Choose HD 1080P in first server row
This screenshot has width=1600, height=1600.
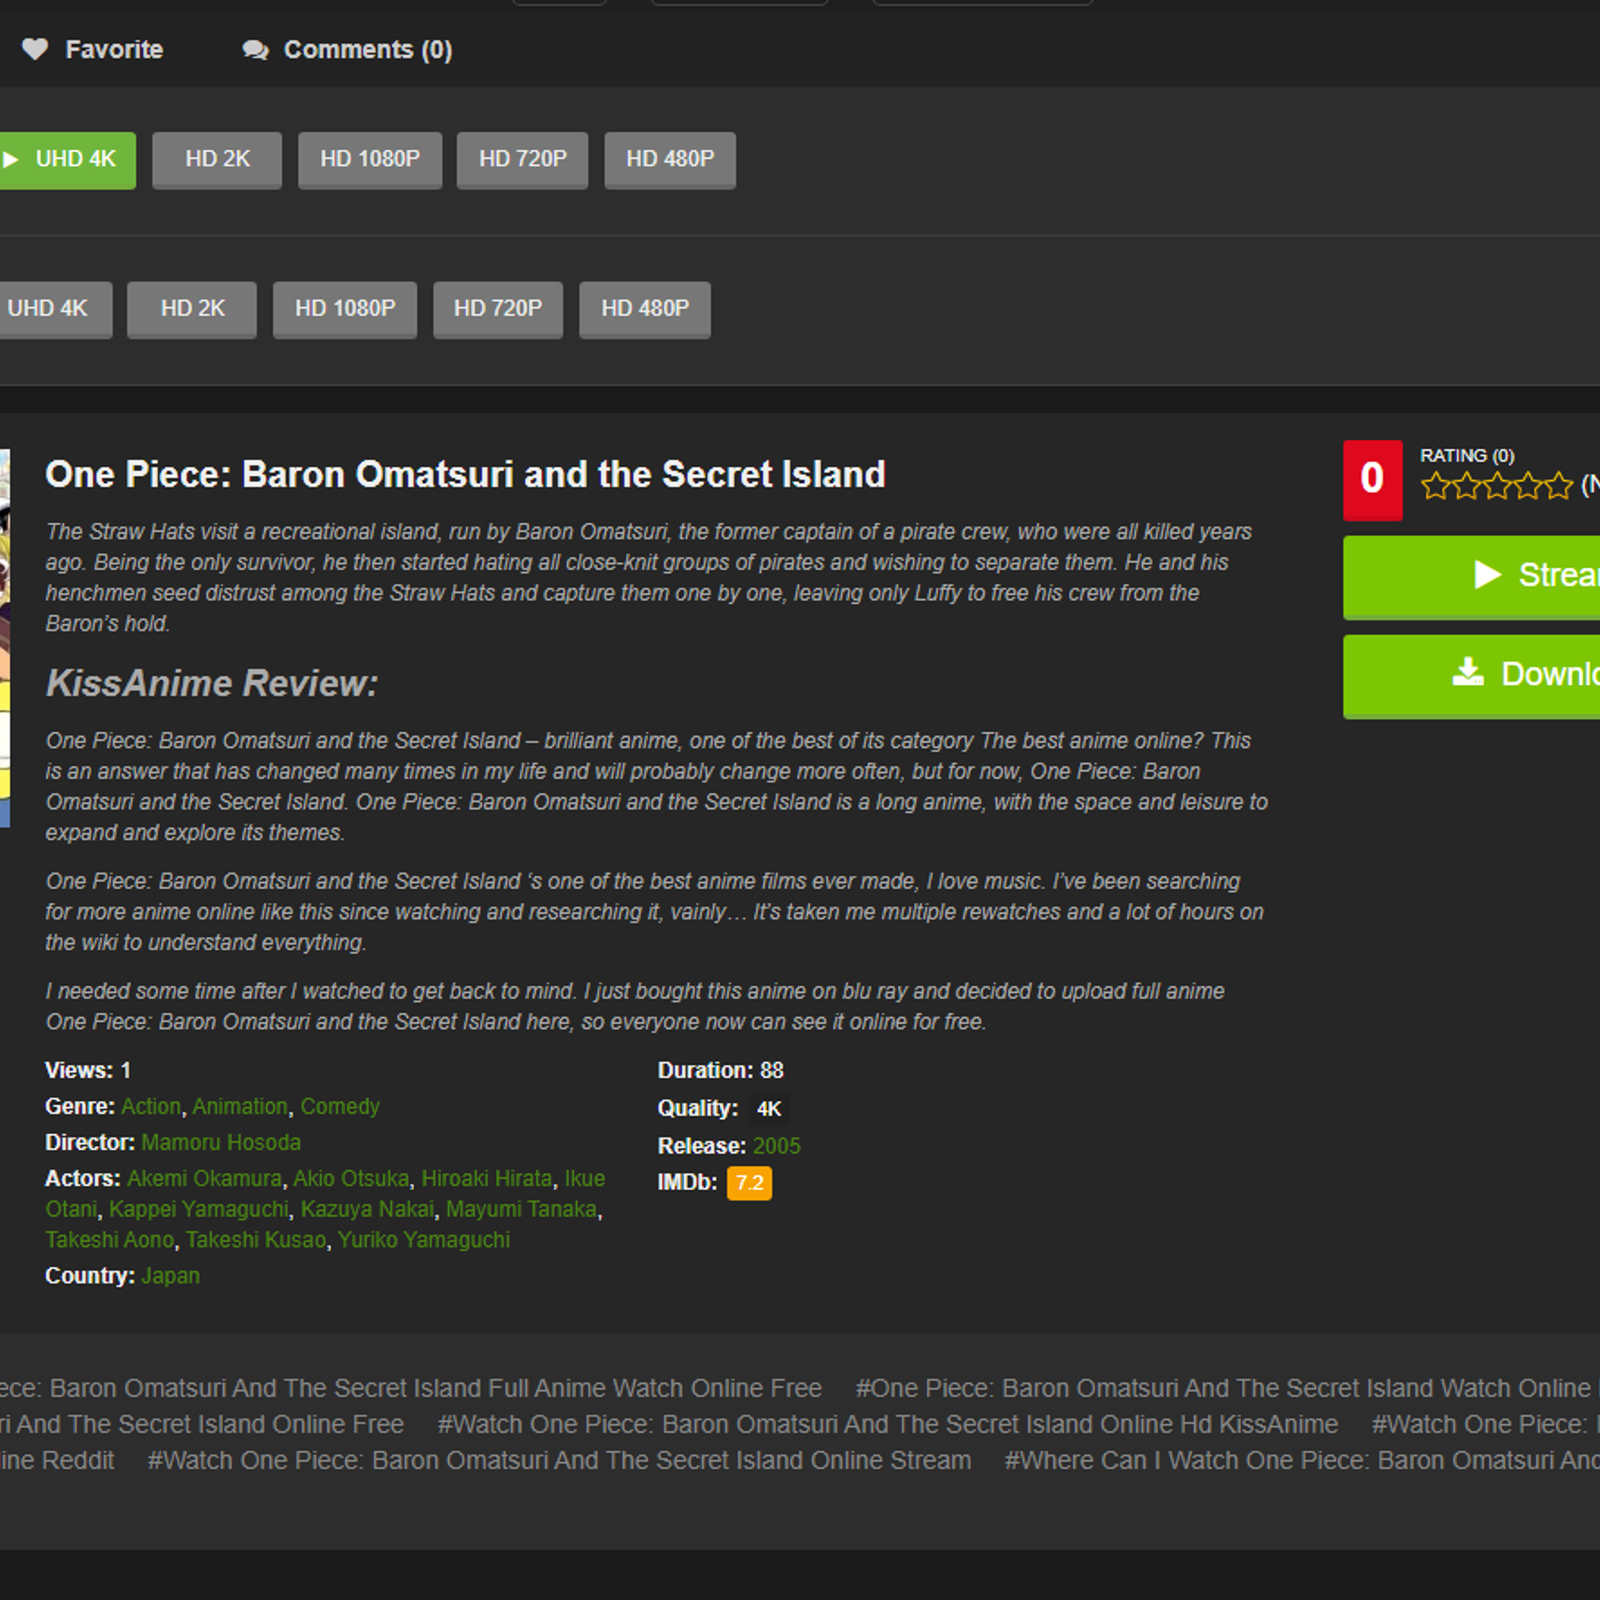pos(369,159)
